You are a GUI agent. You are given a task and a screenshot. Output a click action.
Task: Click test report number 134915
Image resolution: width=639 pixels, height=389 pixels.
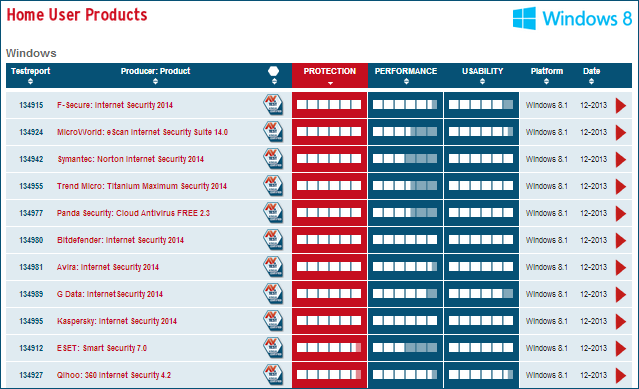point(31,105)
